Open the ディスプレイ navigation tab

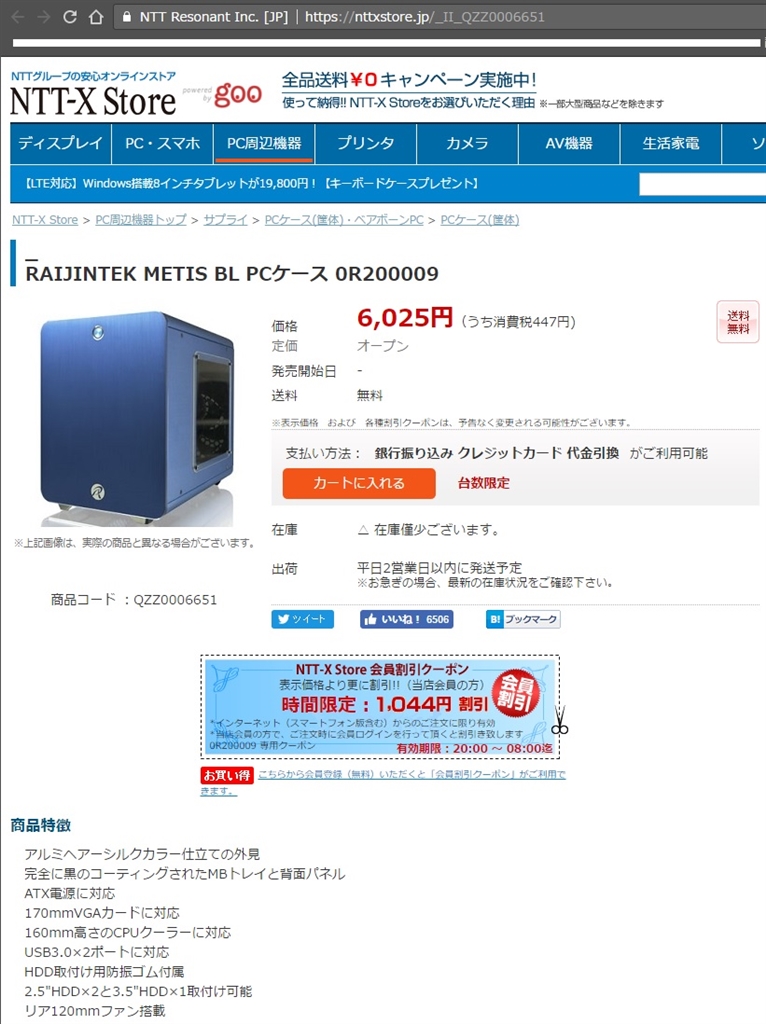coord(60,143)
